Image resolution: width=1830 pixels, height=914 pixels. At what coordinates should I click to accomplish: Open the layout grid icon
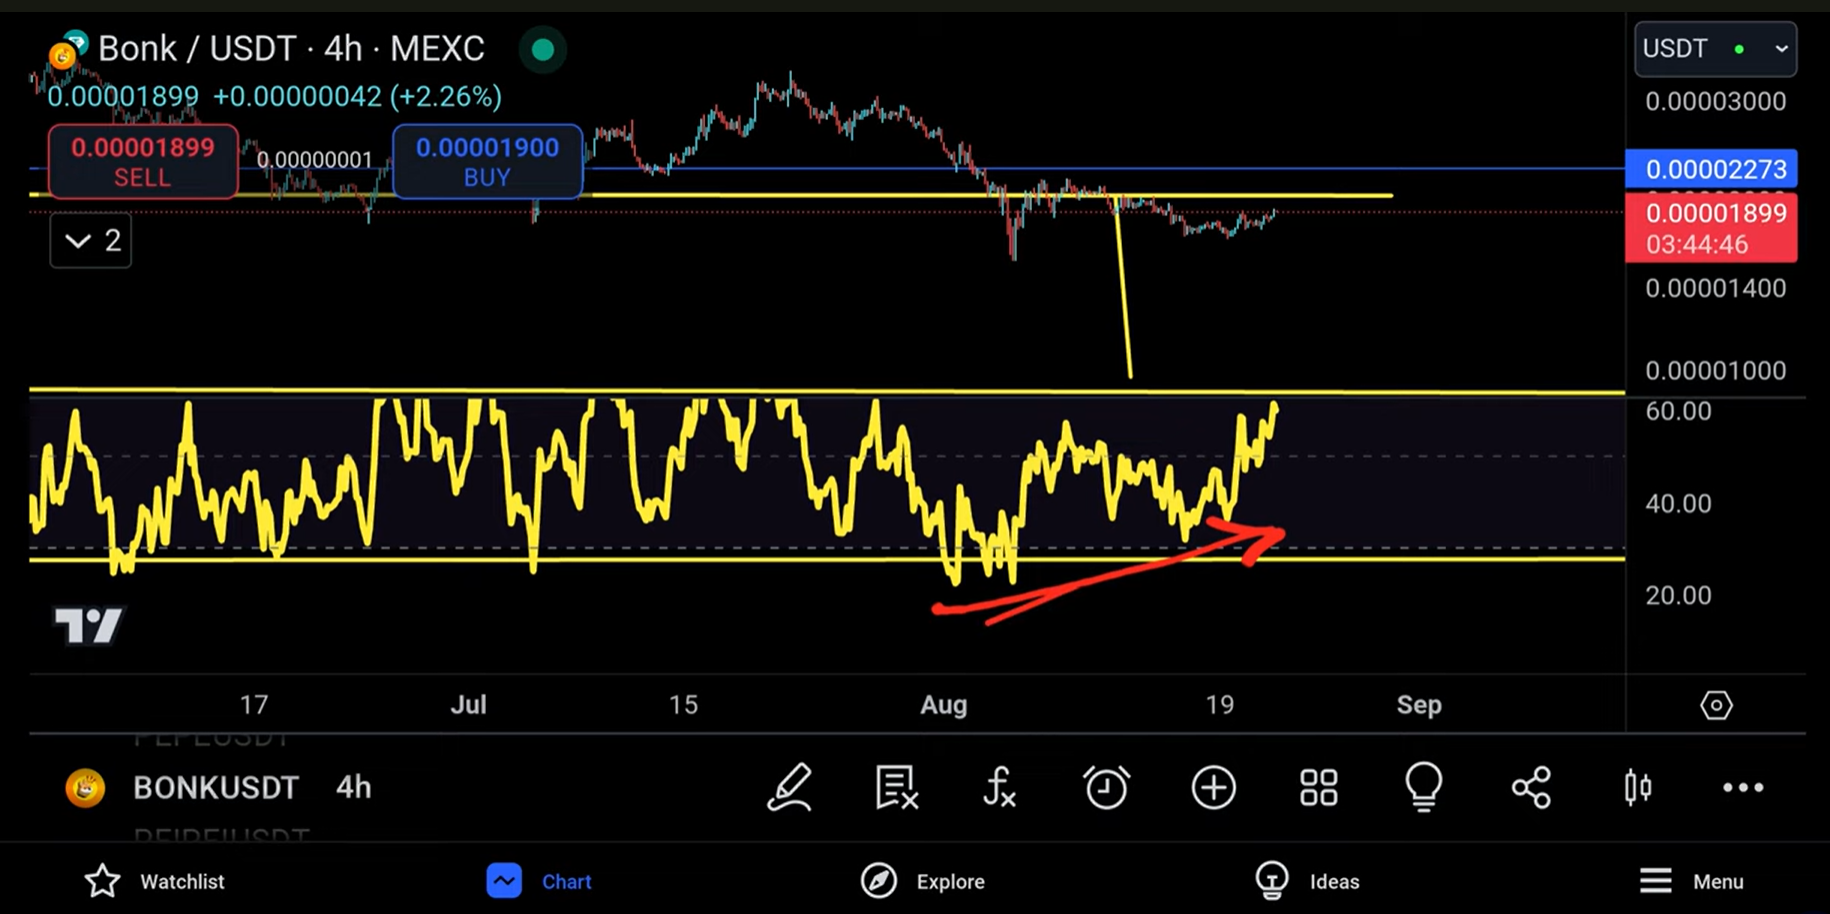[1319, 787]
